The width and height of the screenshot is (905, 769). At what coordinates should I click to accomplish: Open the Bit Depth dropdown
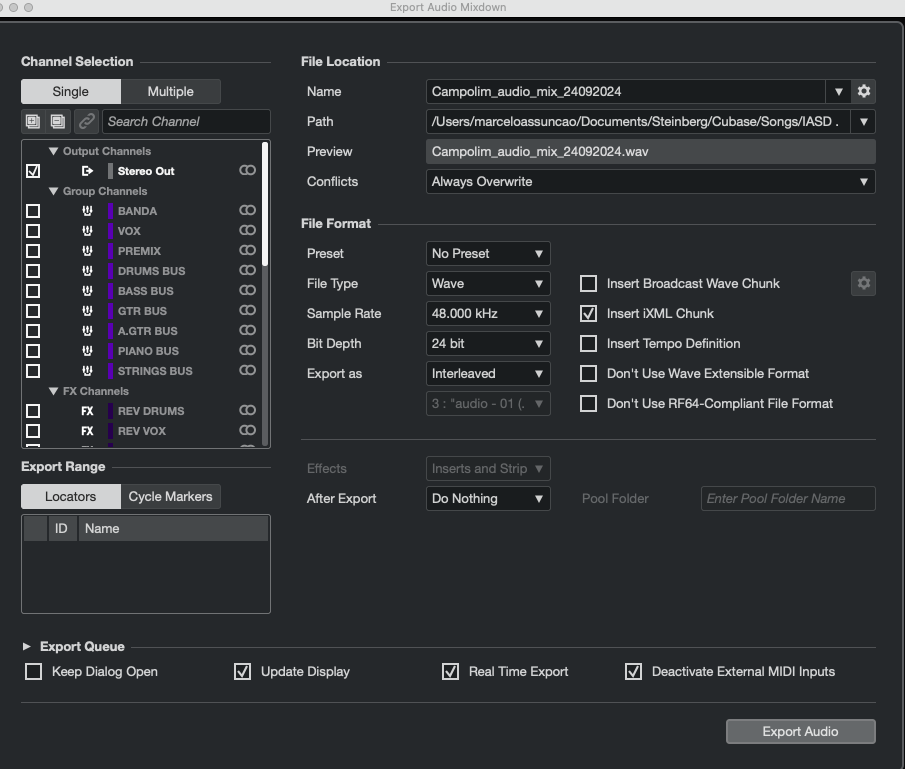coord(488,344)
